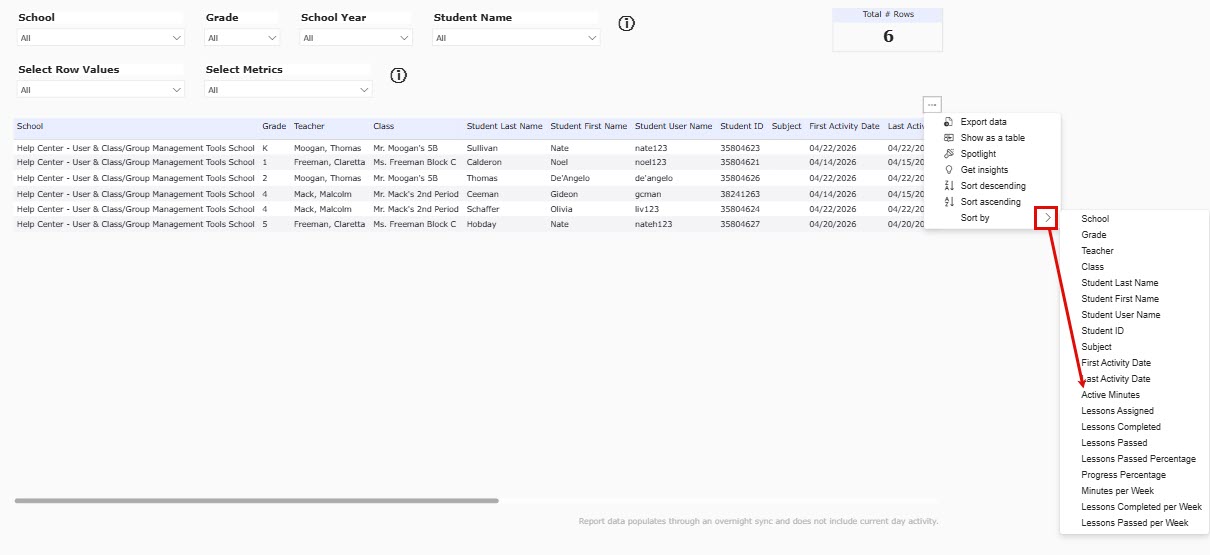The image size is (1210, 555).
Task: Choose Active Minutes in sort submenu
Action: click(x=1110, y=395)
